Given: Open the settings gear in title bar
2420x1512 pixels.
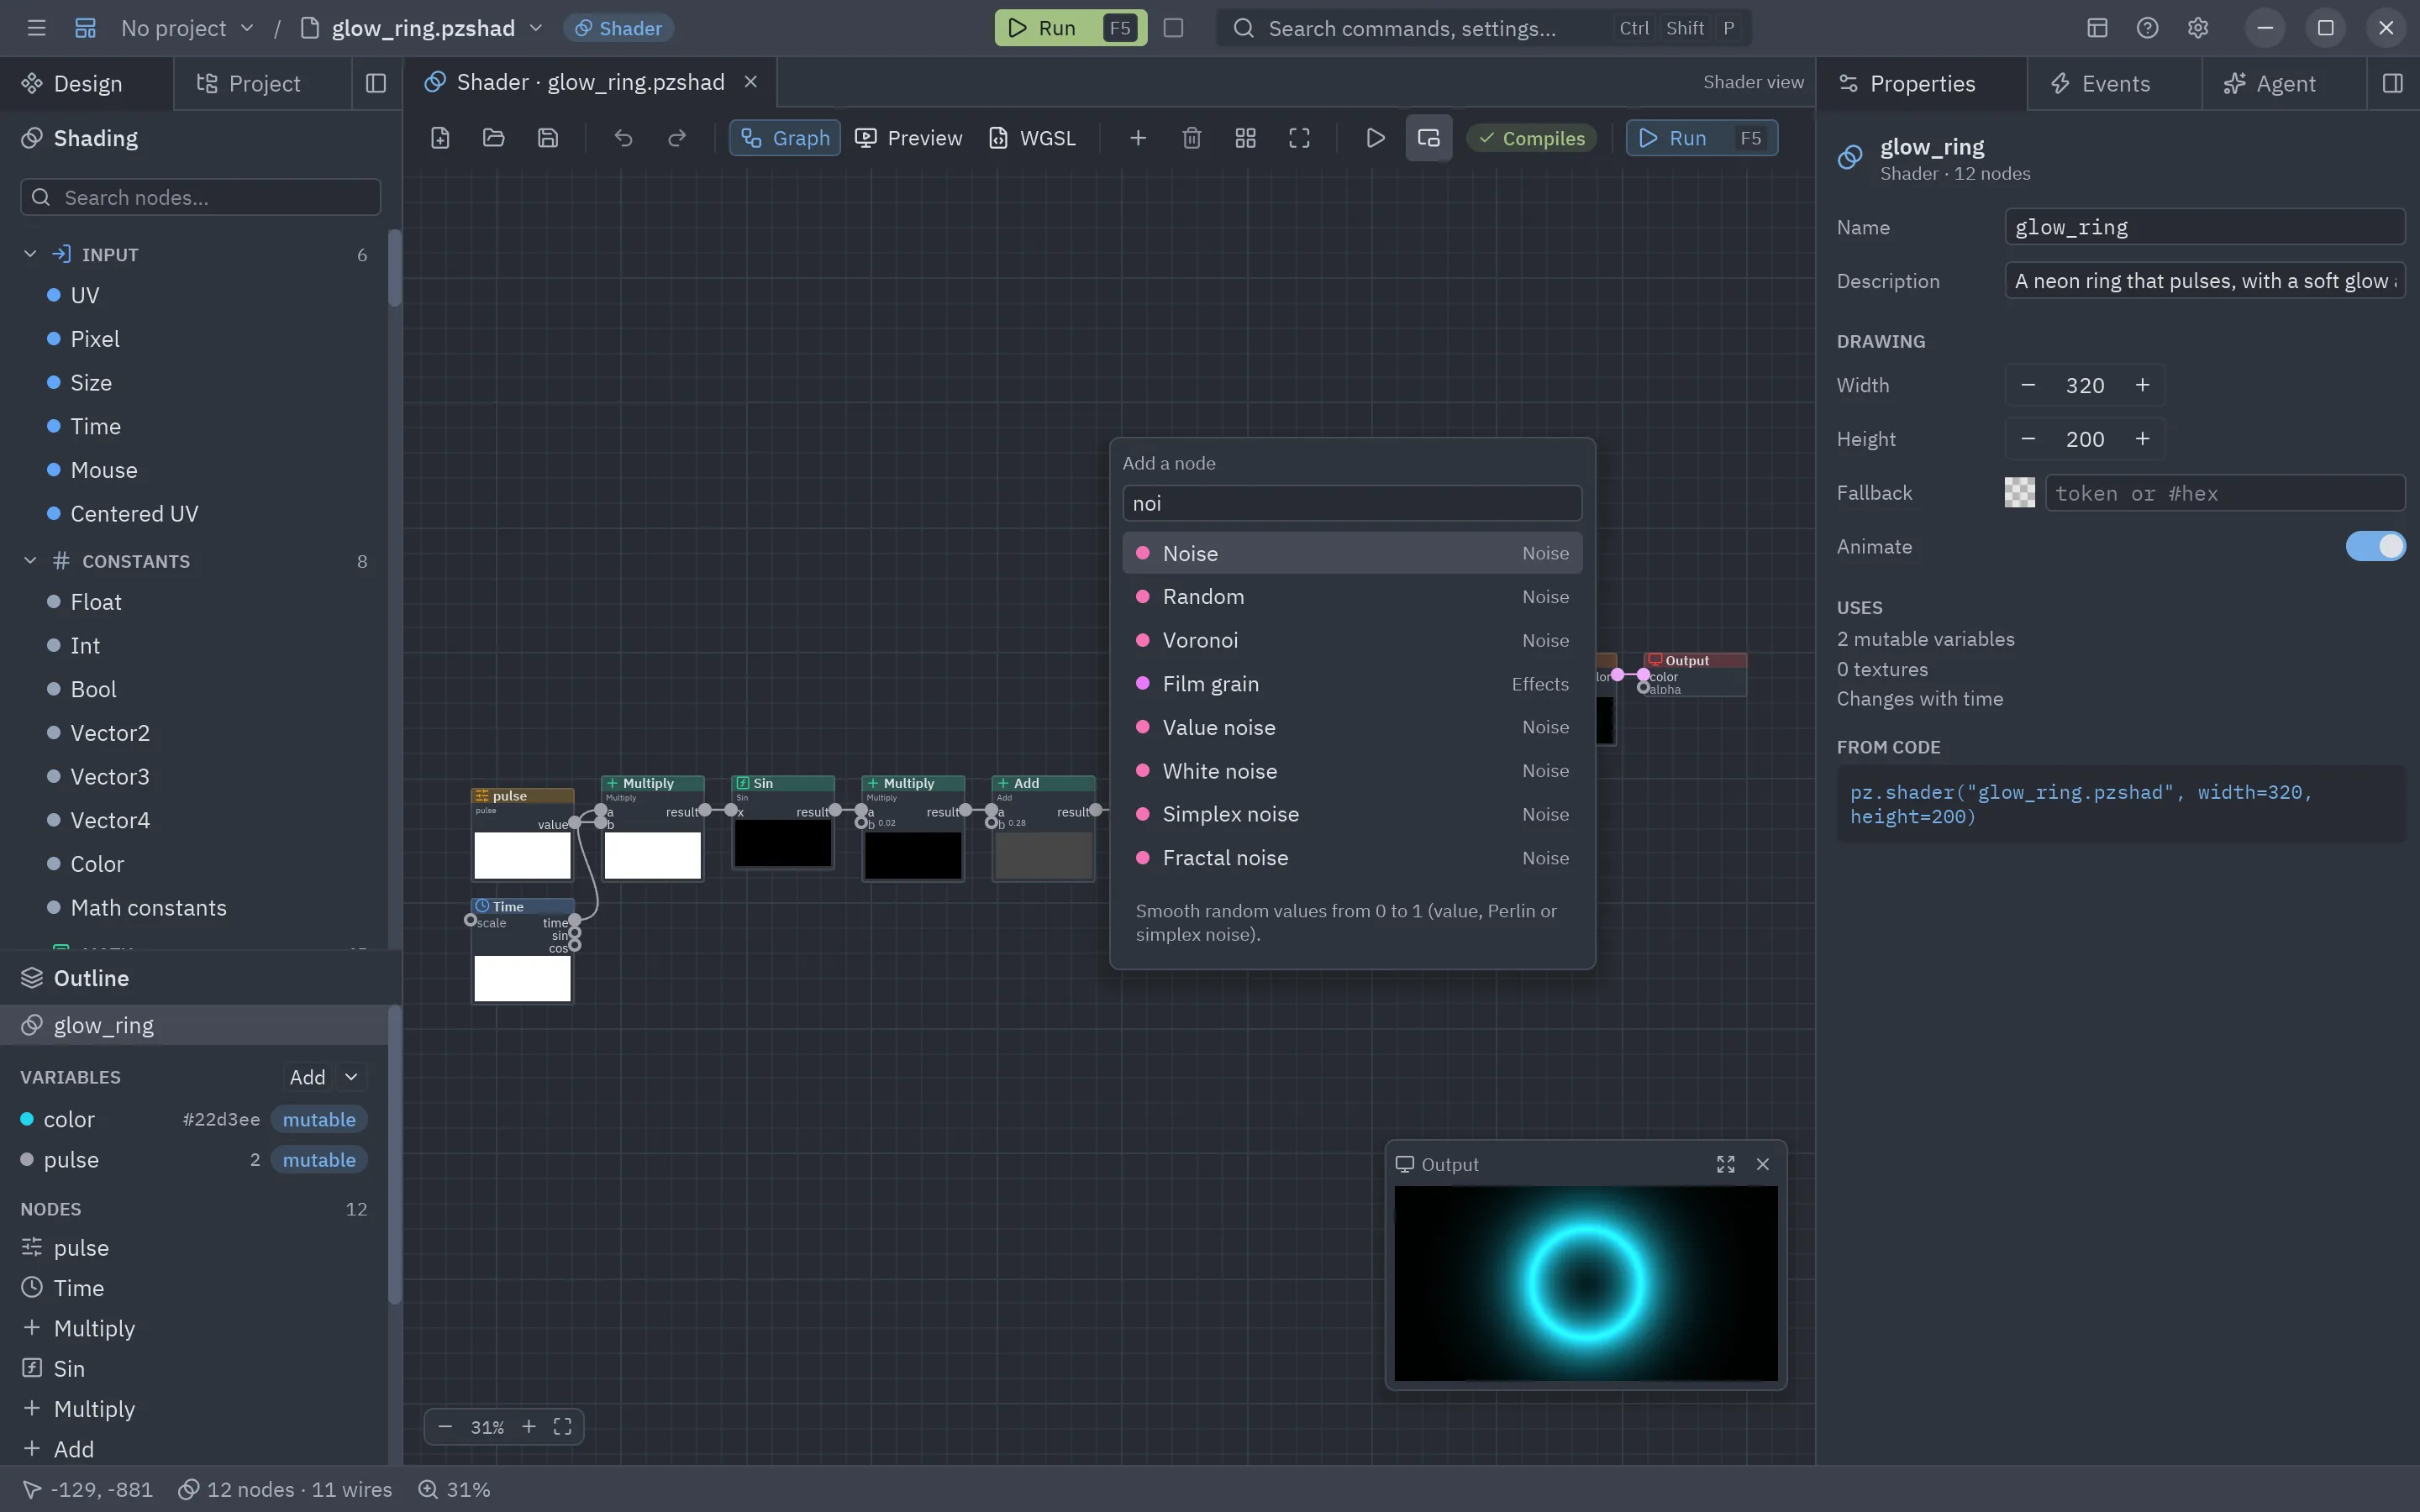Looking at the screenshot, I should (2197, 28).
